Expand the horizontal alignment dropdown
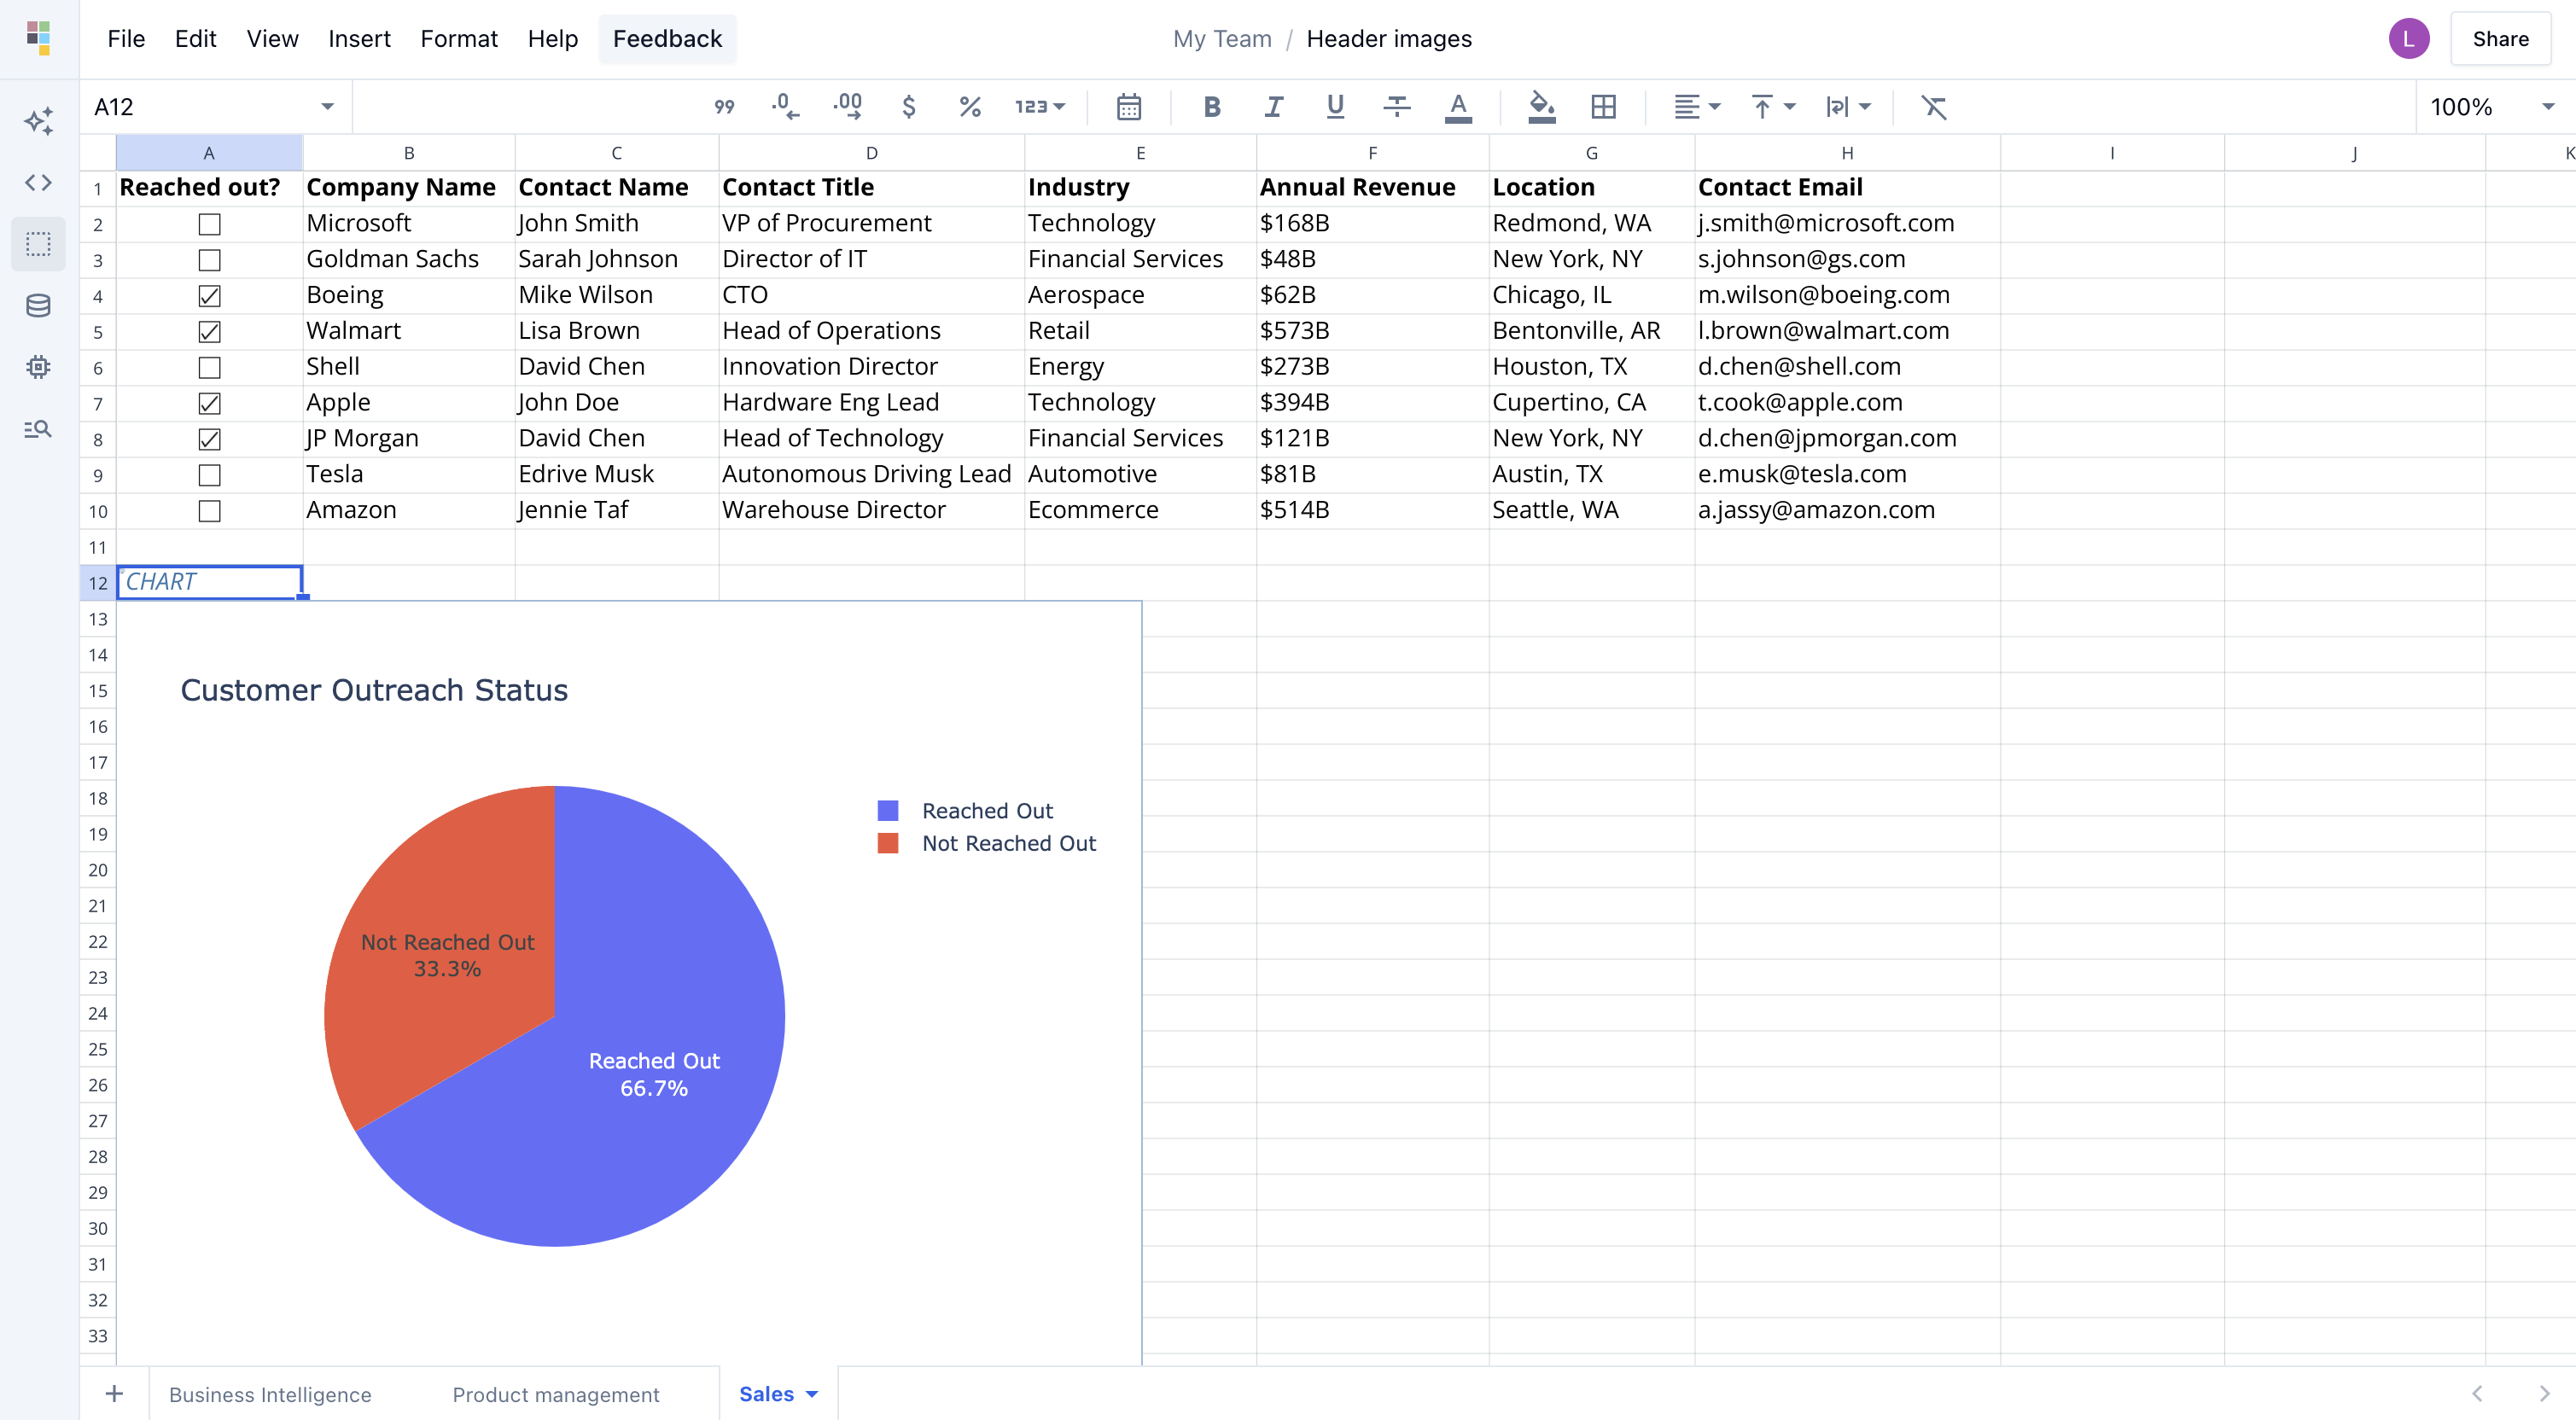The width and height of the screenshot is (2576, 1420). (x=1696, y=106)
